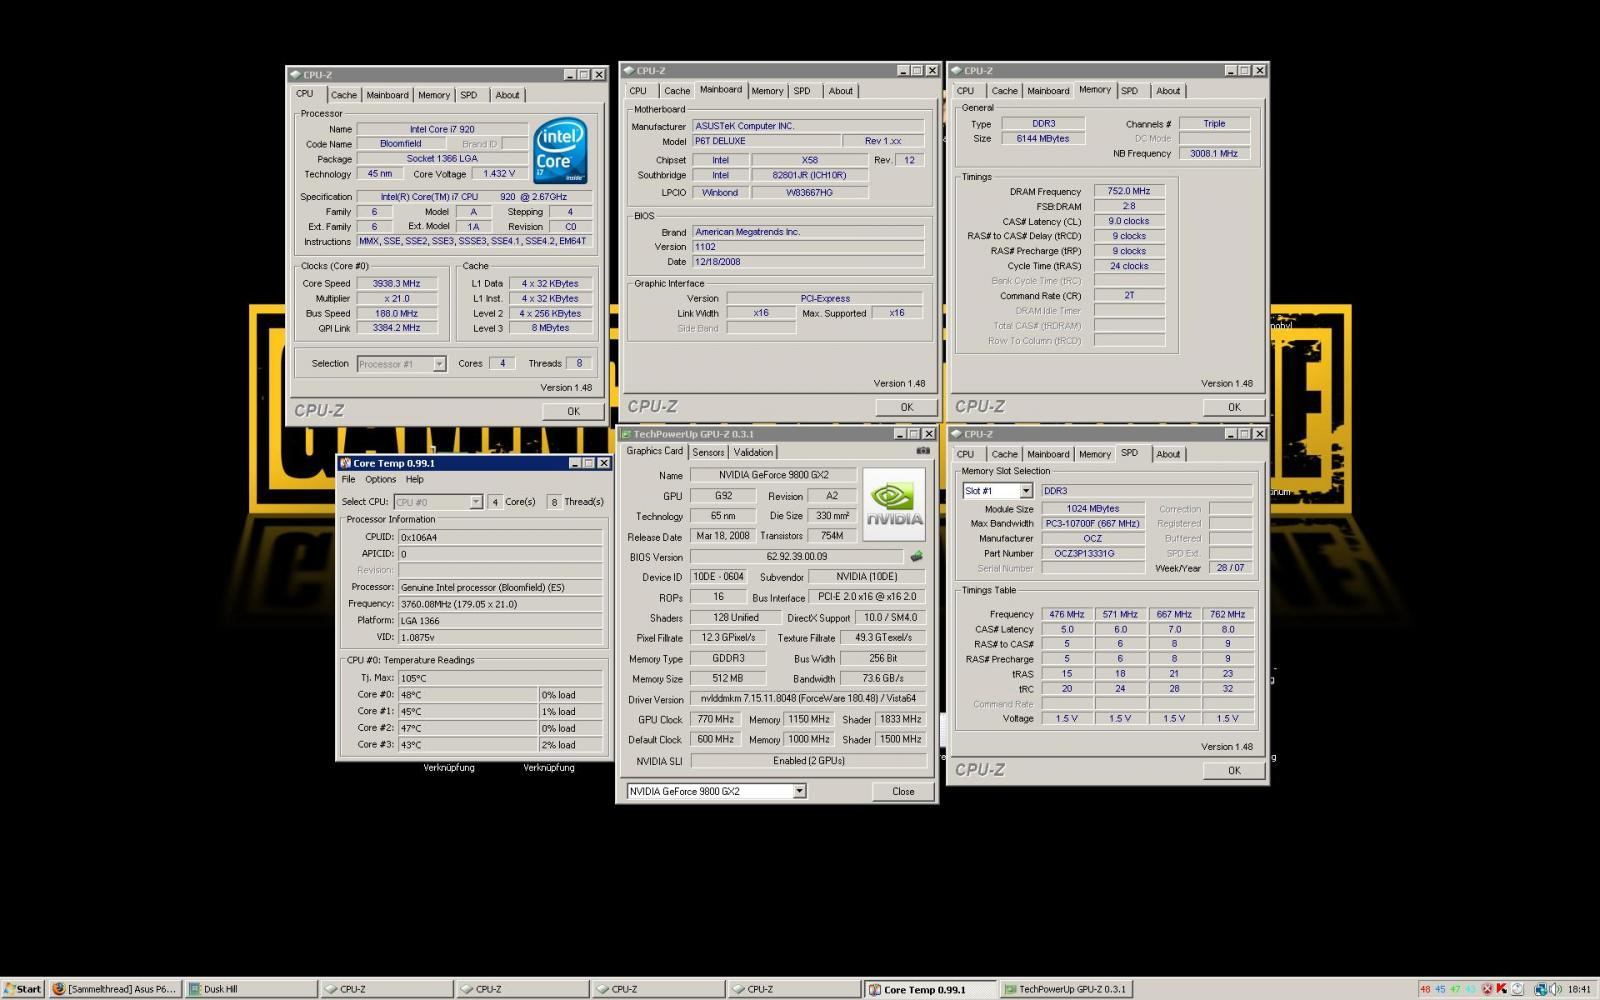Open the Select CPU dropdown in Core Temp
The width and height of the screenshot is (1600, 1000).
[476, 502]
